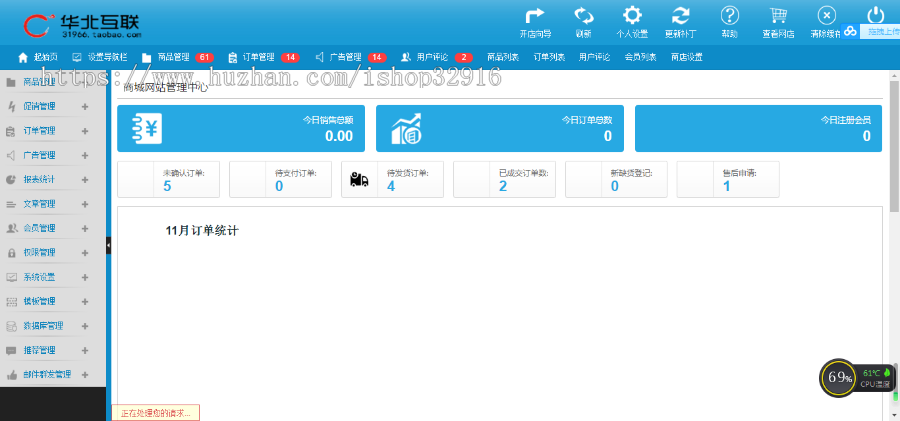Expand 邮件群发管理 with its plus sign
Image resolution: width=900 pixels, height=421 pixels.
tap(85, 374)
